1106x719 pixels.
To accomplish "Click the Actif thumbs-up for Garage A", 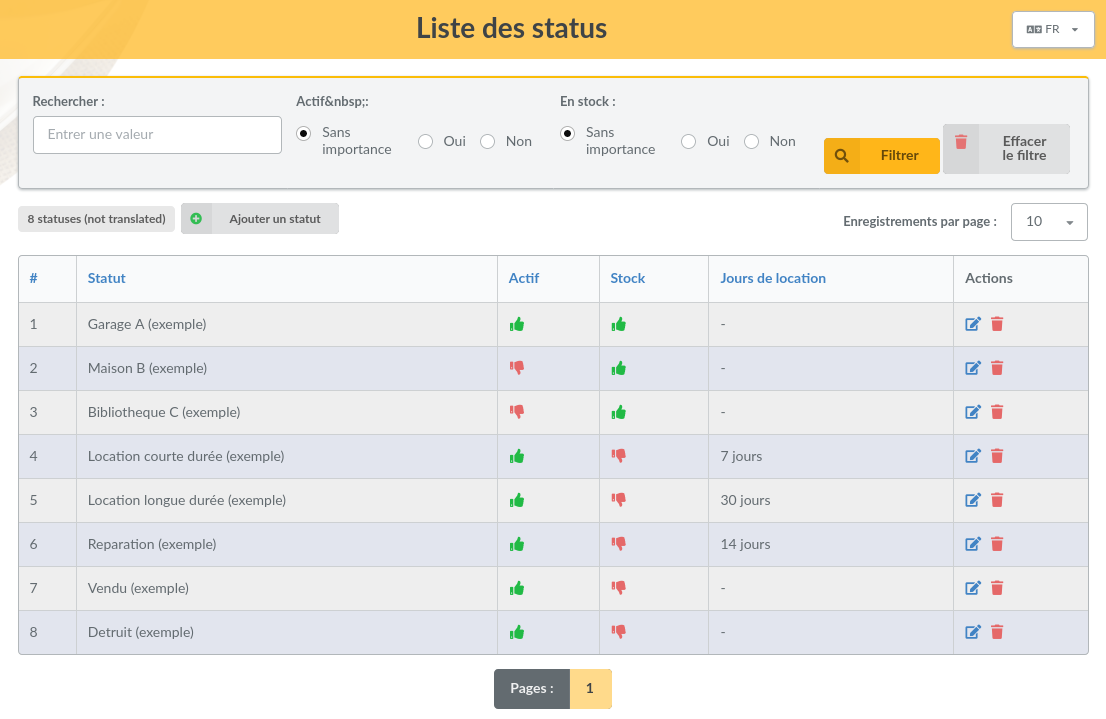I will pos(517,325).
